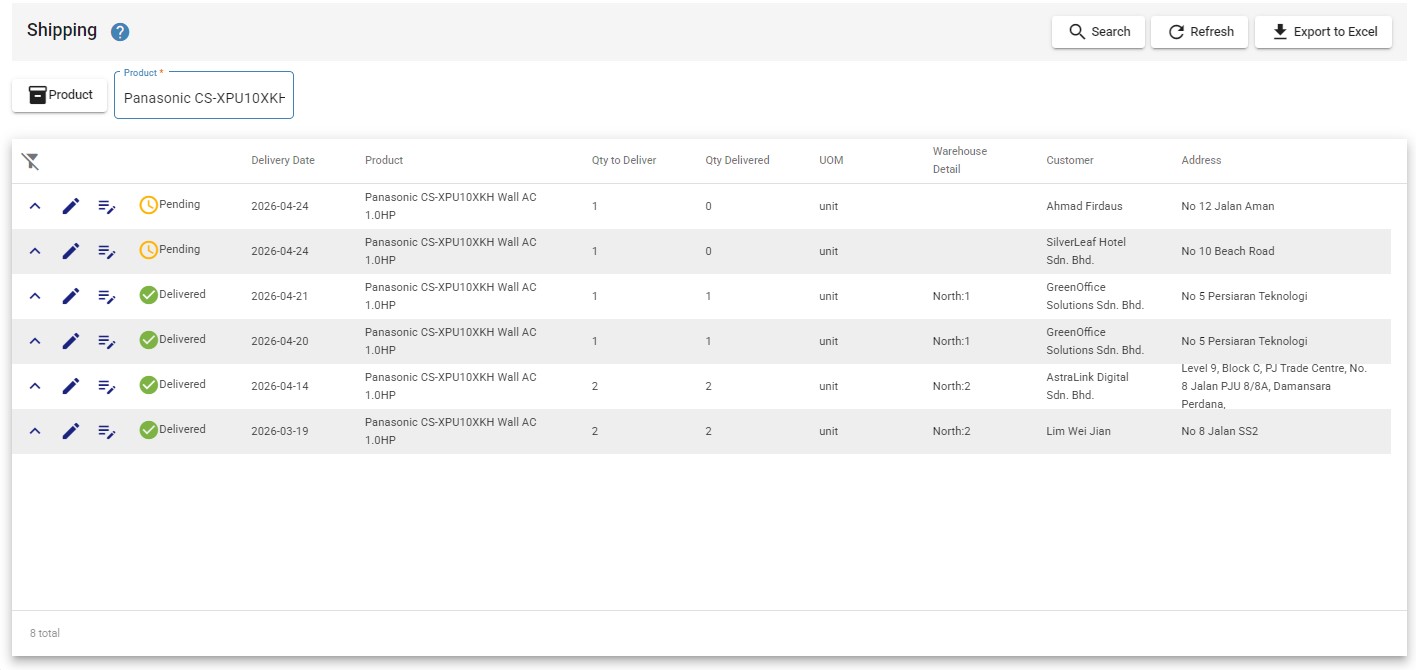
Task: Click Delivered checkmark in 2026-04-20 row
Action: click(148, 340)
